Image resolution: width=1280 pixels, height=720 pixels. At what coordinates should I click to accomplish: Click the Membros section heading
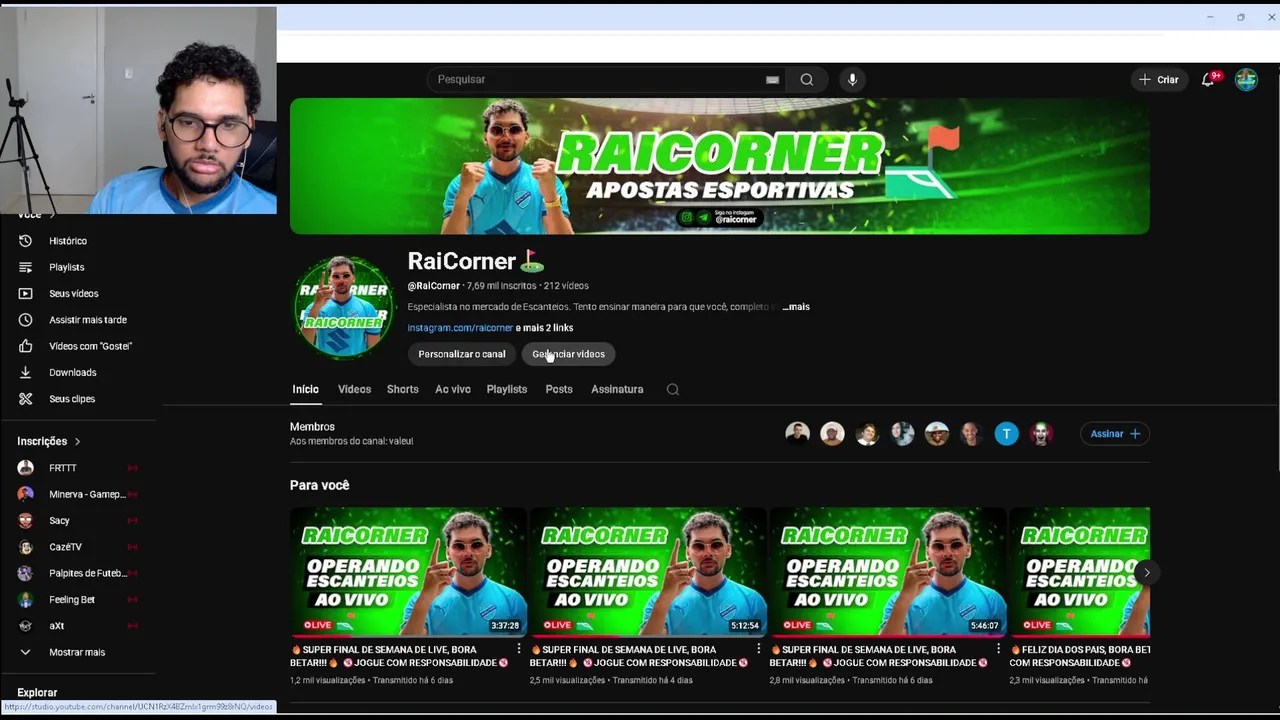(312, 427)
